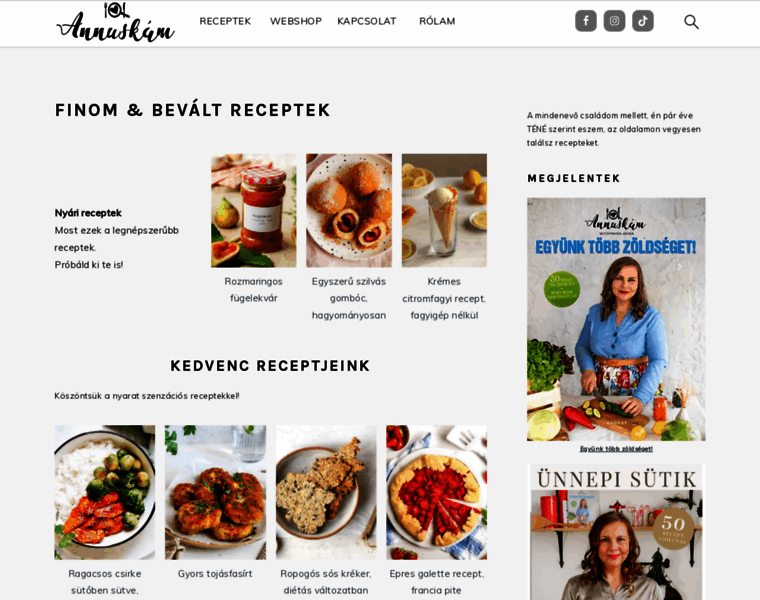Select the lemon ice cream cone photo
This screenshot has width=760, height=600.
pos(444,210)
